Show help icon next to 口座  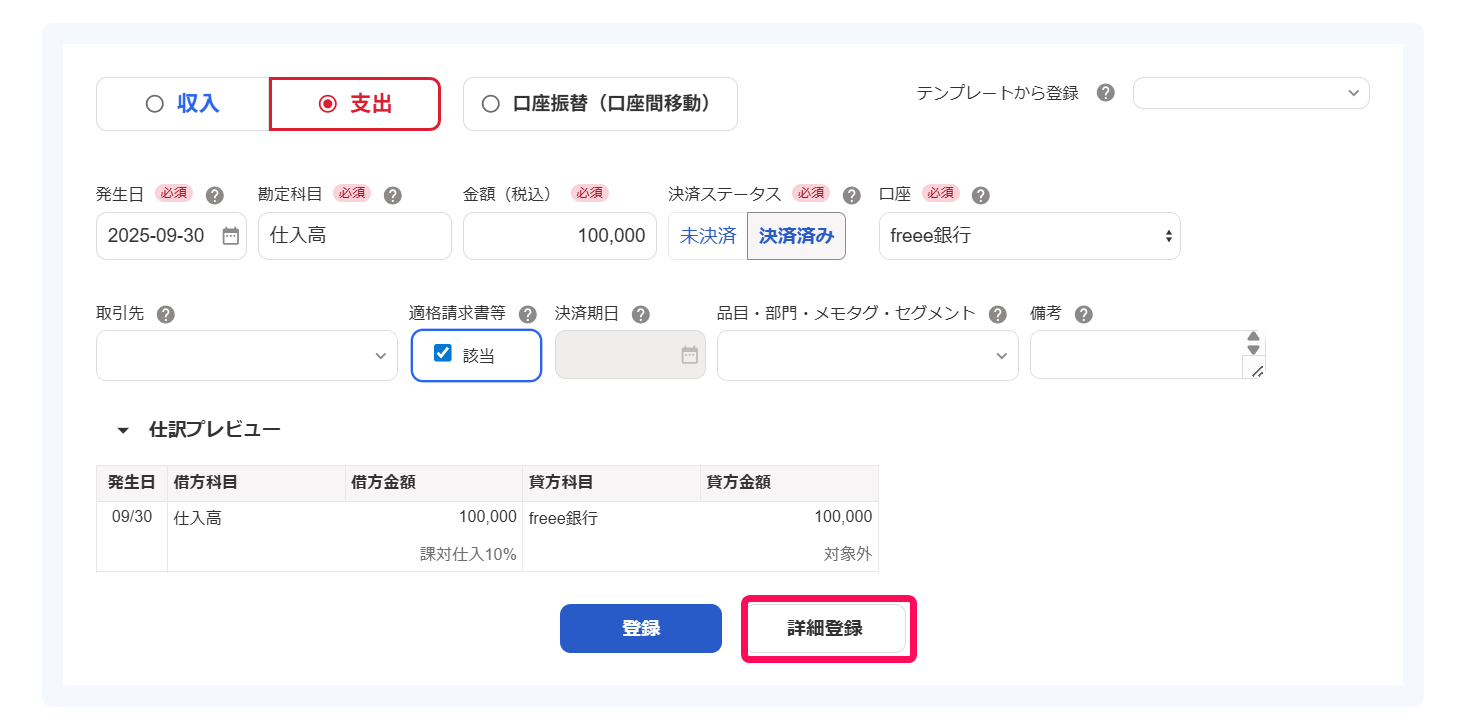coord(980,195)
